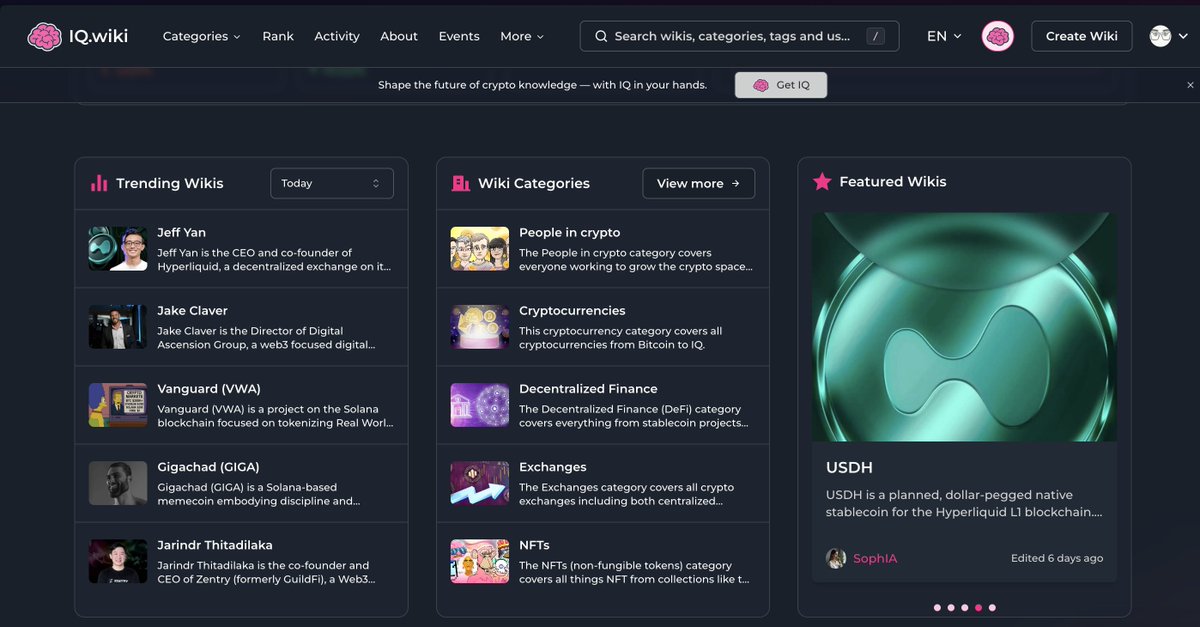Click View more categories button
The width and height of the screenshot is (1200, 627).
(698, 183)
